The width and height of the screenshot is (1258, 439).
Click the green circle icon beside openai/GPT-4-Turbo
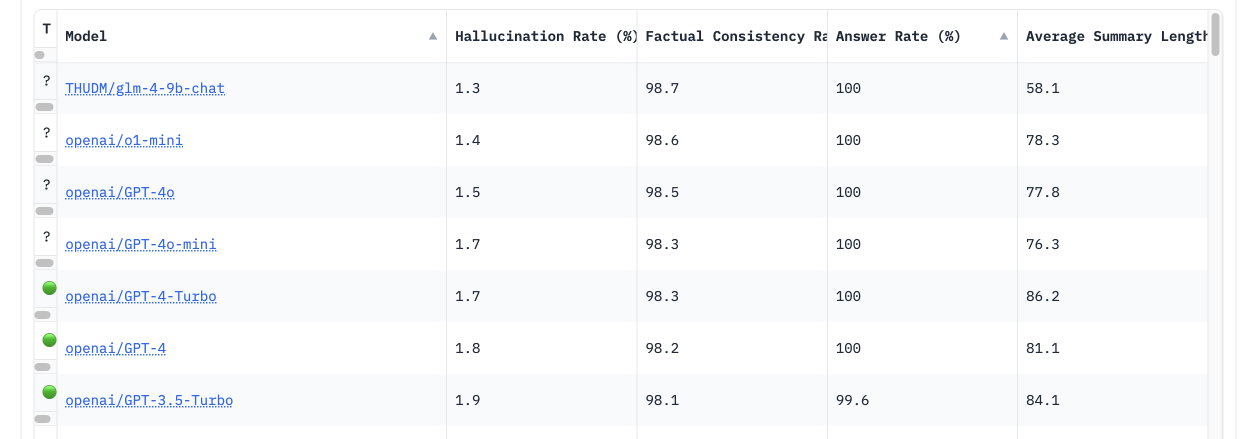click(x=49, y=288)
